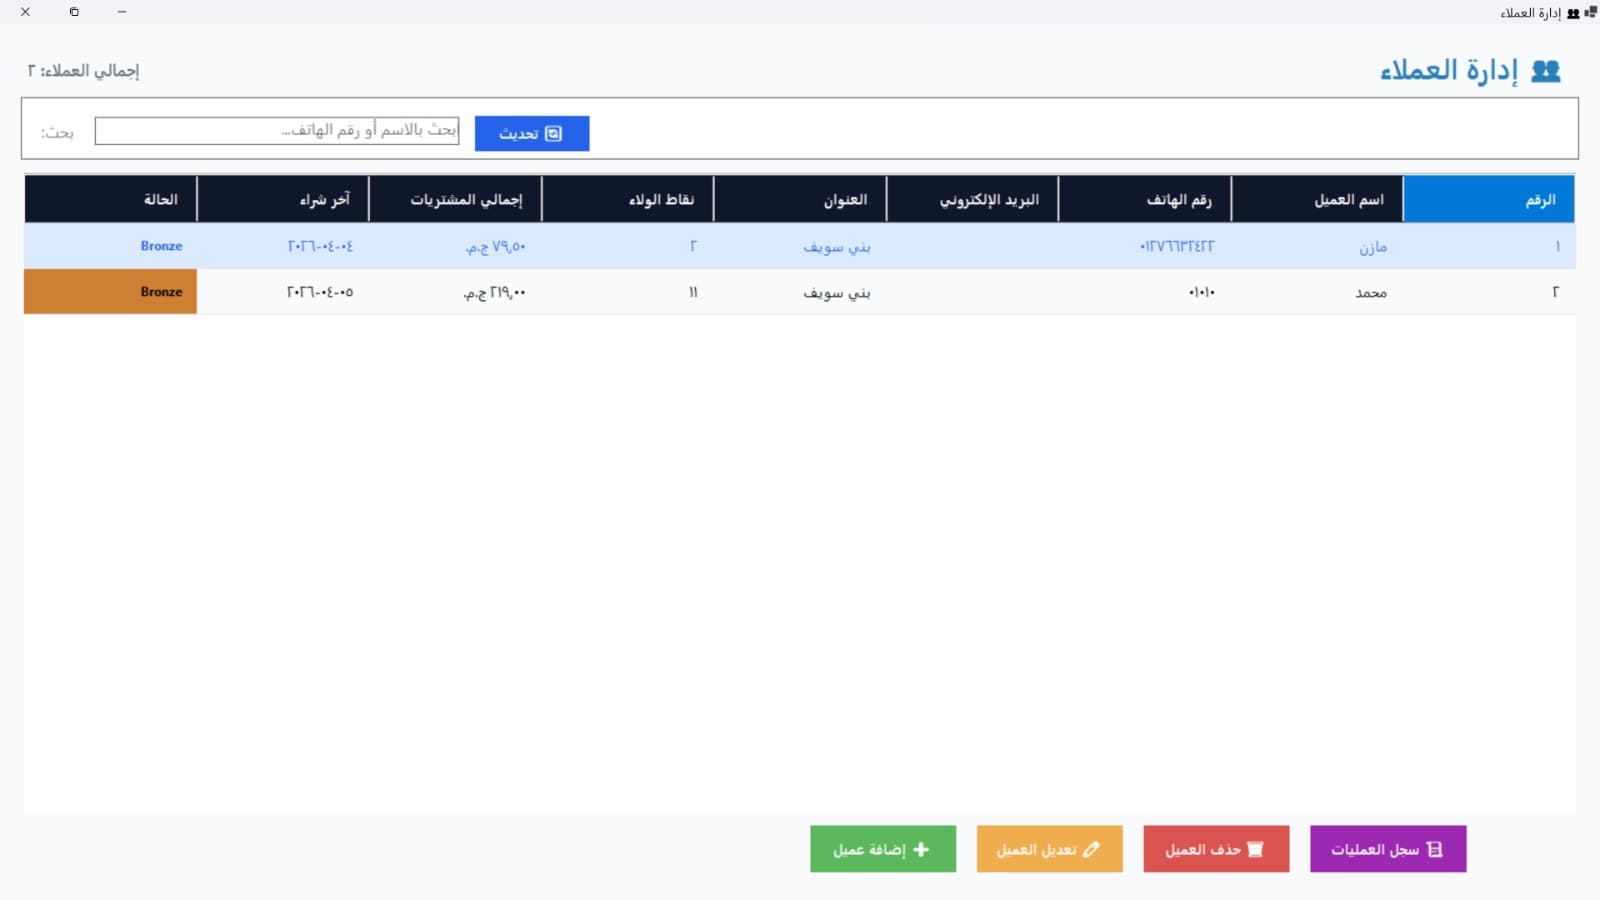Click the آخر شراء column header
Image resolution: width=1600 pixels, height=900 pixels.
point(283,199)
